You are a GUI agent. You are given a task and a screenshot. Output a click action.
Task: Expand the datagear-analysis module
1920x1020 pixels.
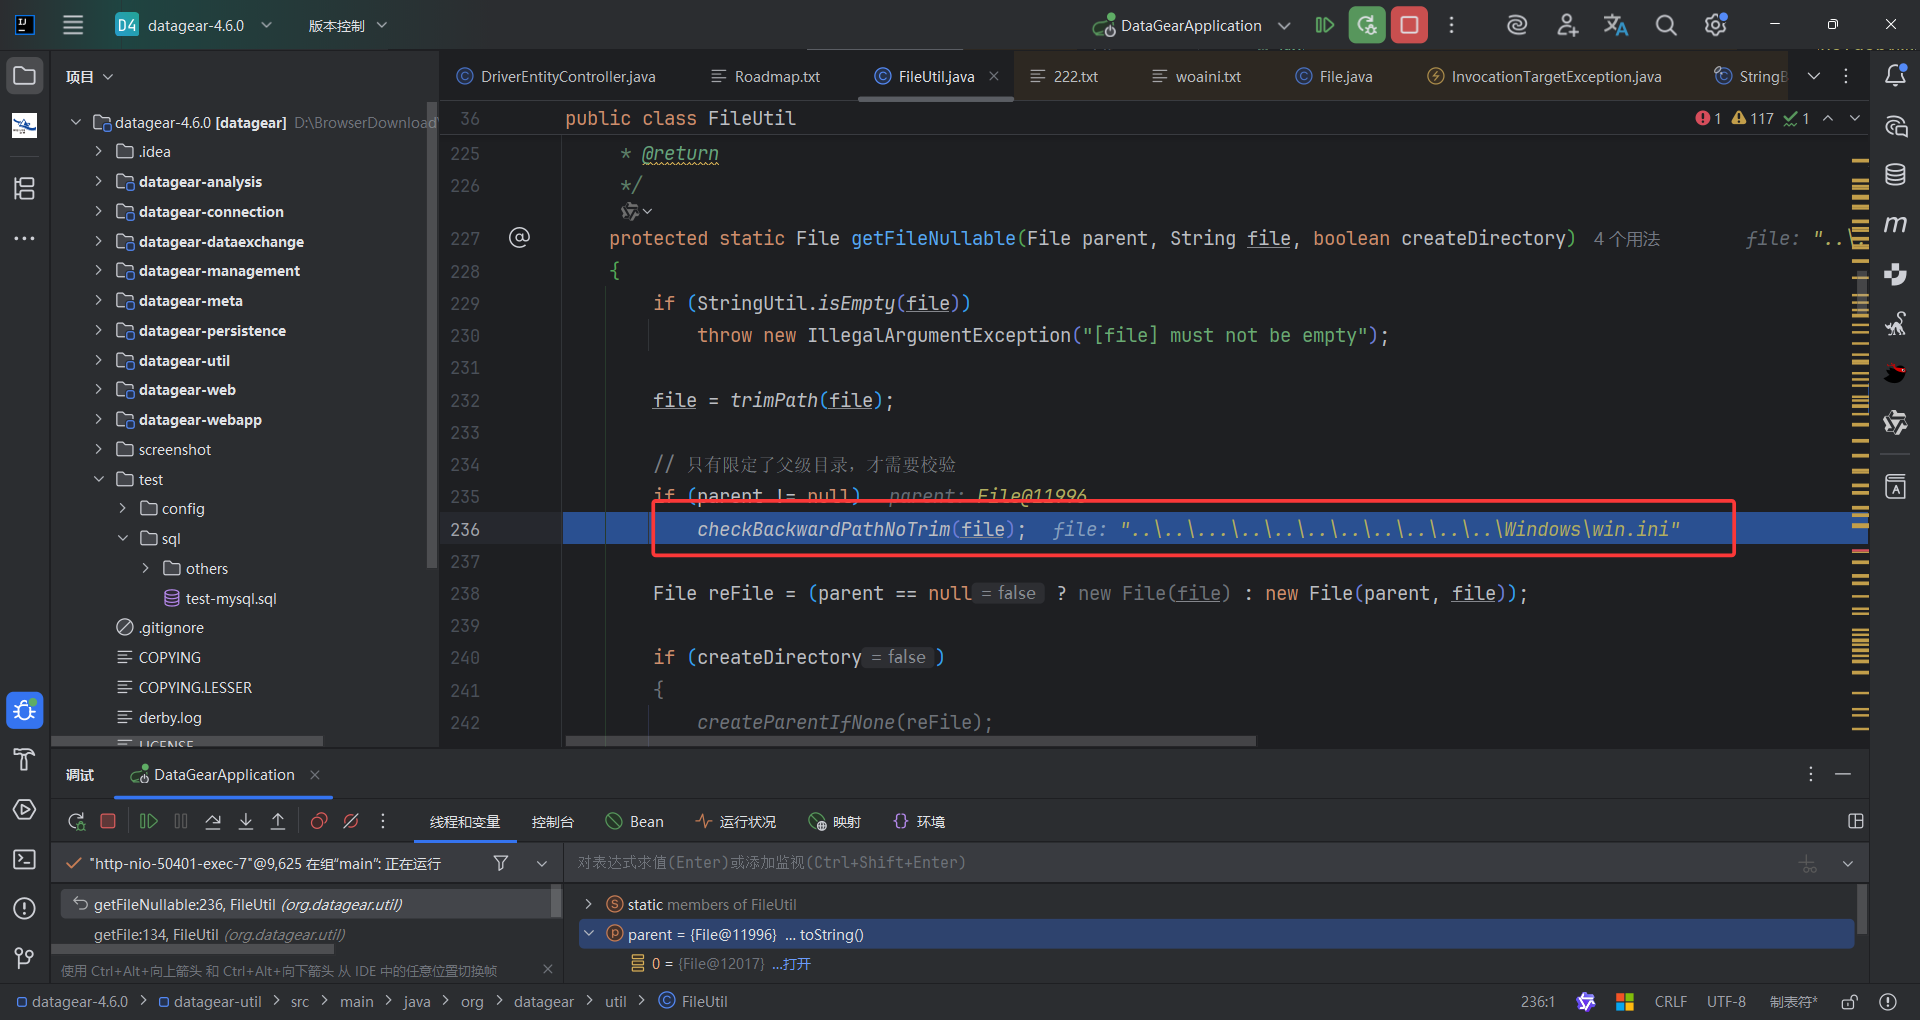click(x=98, y=182)
